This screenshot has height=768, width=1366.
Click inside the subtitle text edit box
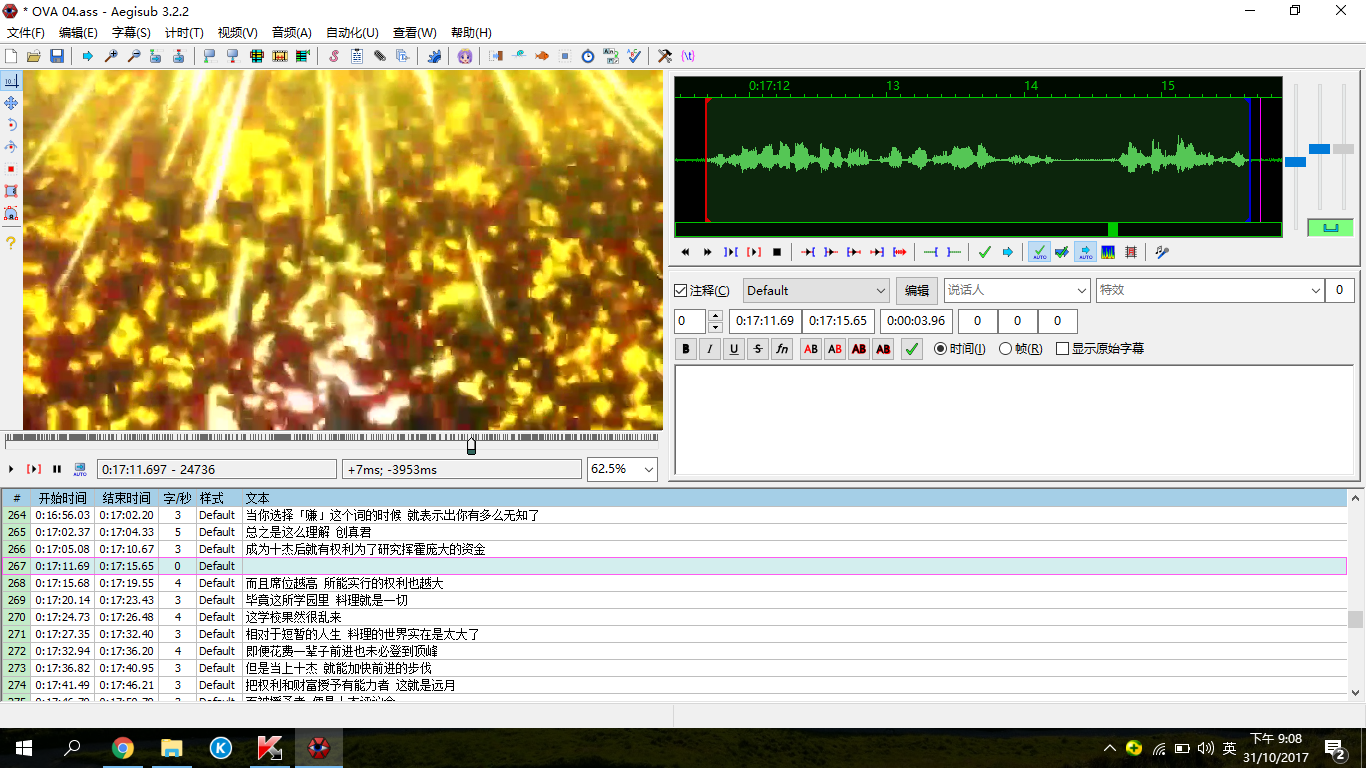pos(1014,420)
